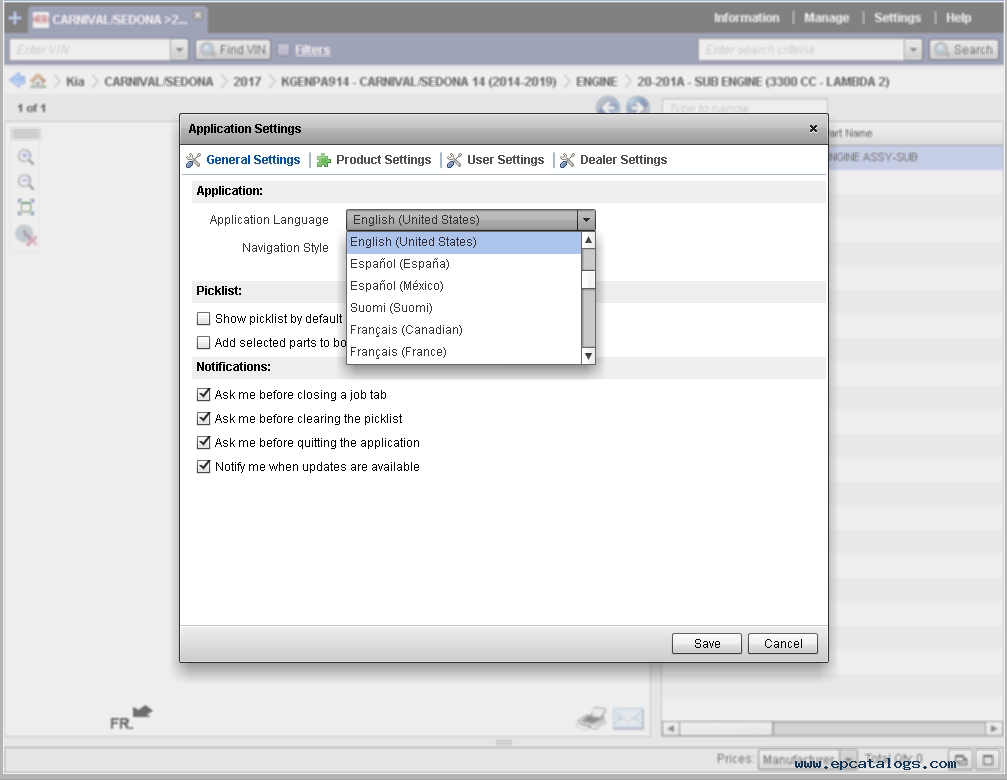Click the KGENPA914 catalog breadcrumb
The height and width of the screenshot is (780, 1007).
tap(419, 82)
